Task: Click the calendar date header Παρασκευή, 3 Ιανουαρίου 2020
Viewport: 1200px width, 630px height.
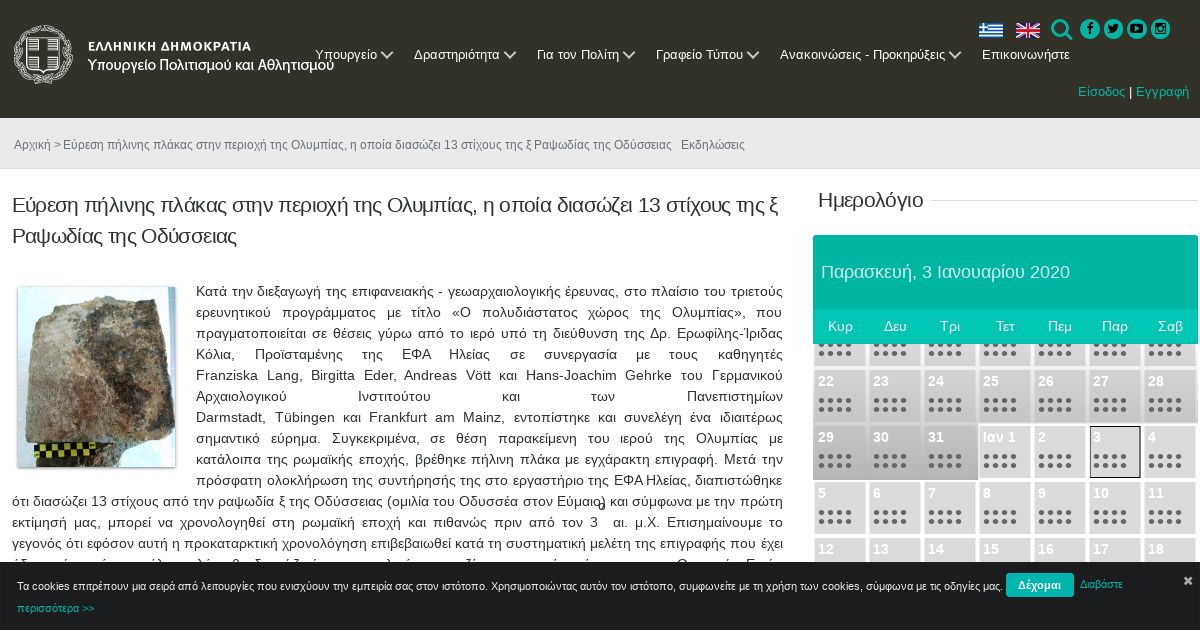Action: pyautogui.click(x=945, y=272)
